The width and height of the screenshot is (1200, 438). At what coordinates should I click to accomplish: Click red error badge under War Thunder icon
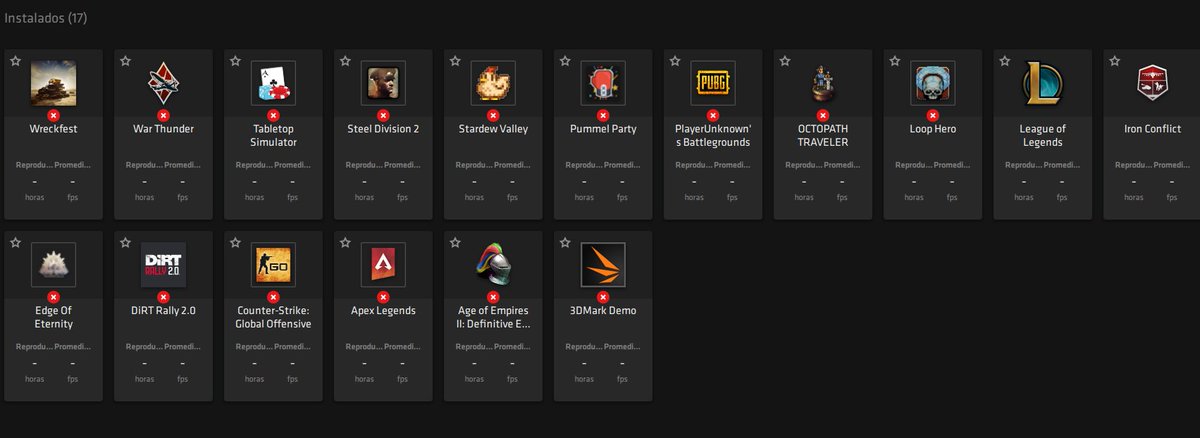163,115
